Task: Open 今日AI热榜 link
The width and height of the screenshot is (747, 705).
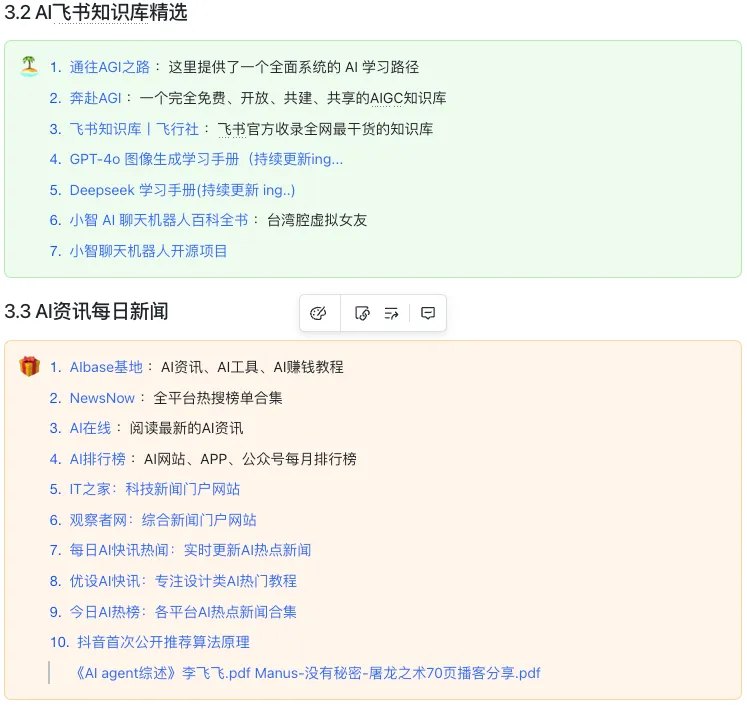Action: tap(183, 612)
